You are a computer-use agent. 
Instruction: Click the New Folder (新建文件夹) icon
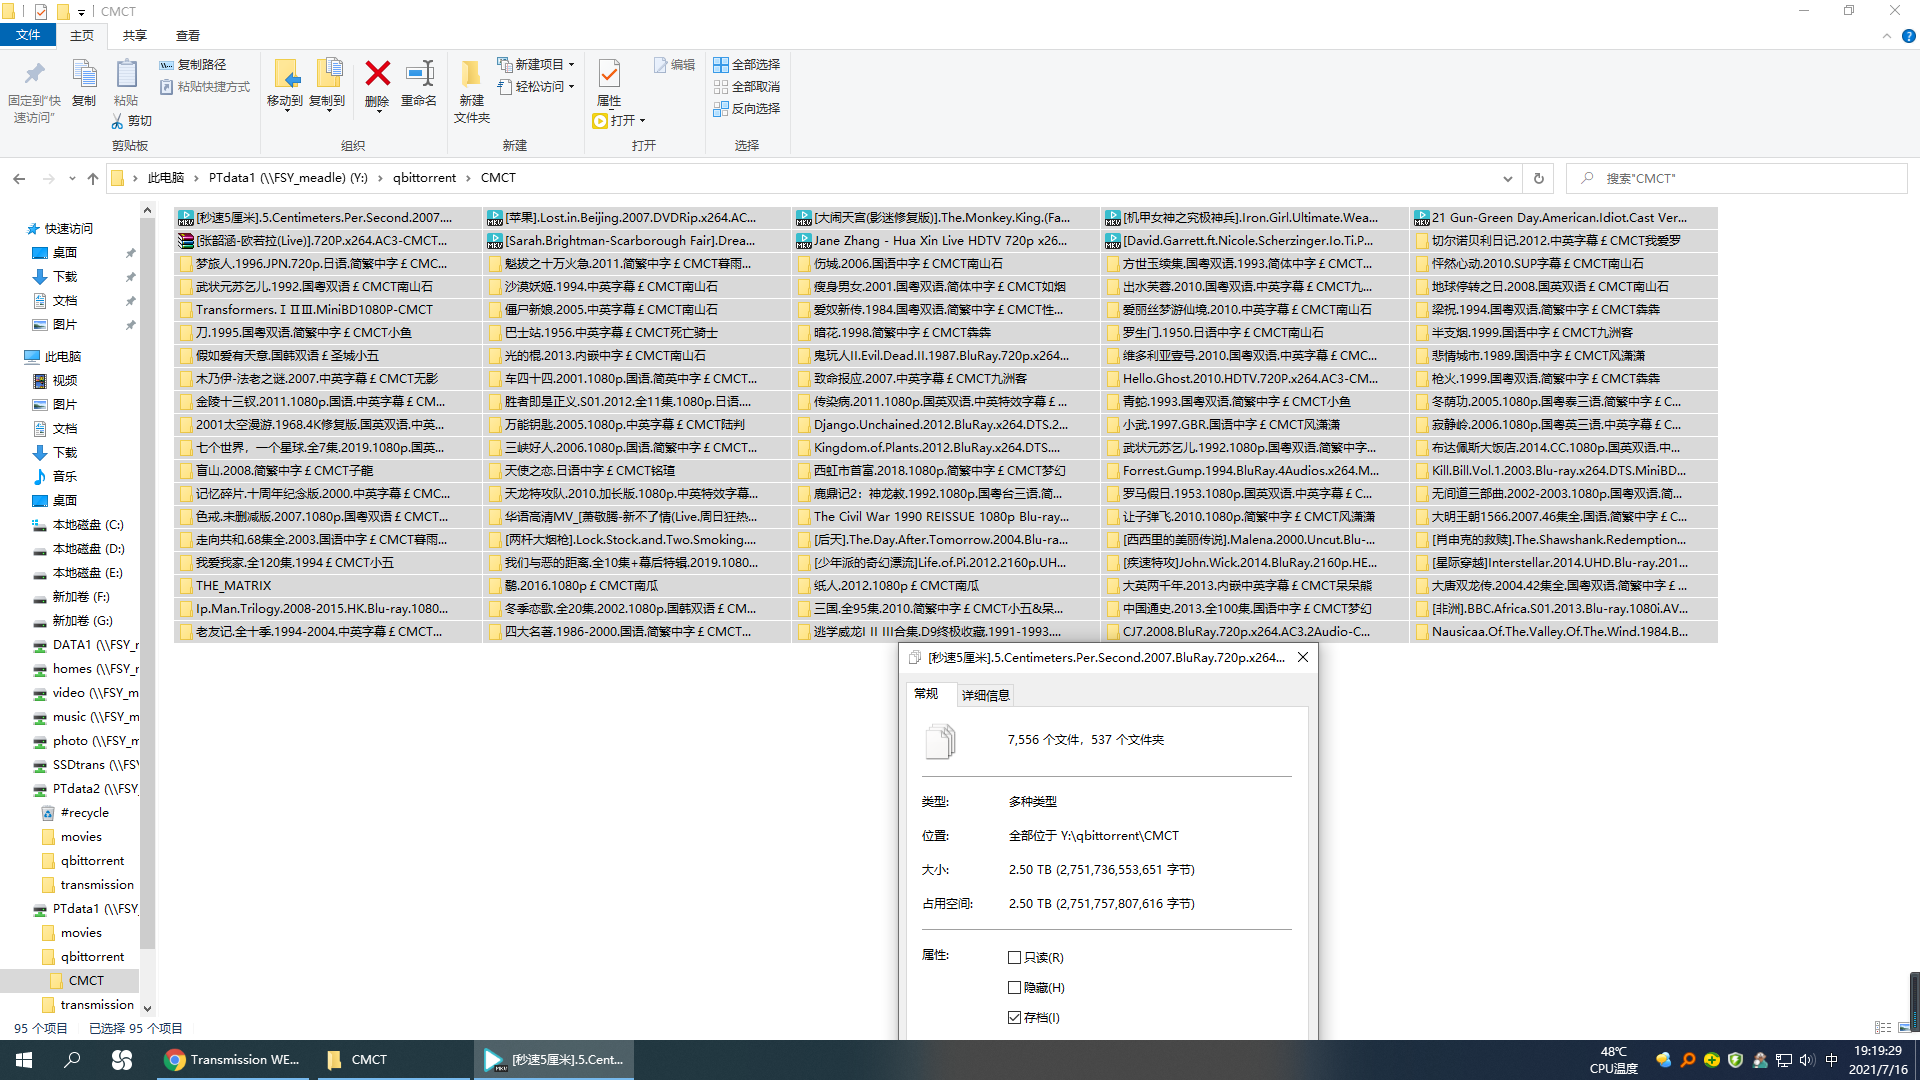471,74
